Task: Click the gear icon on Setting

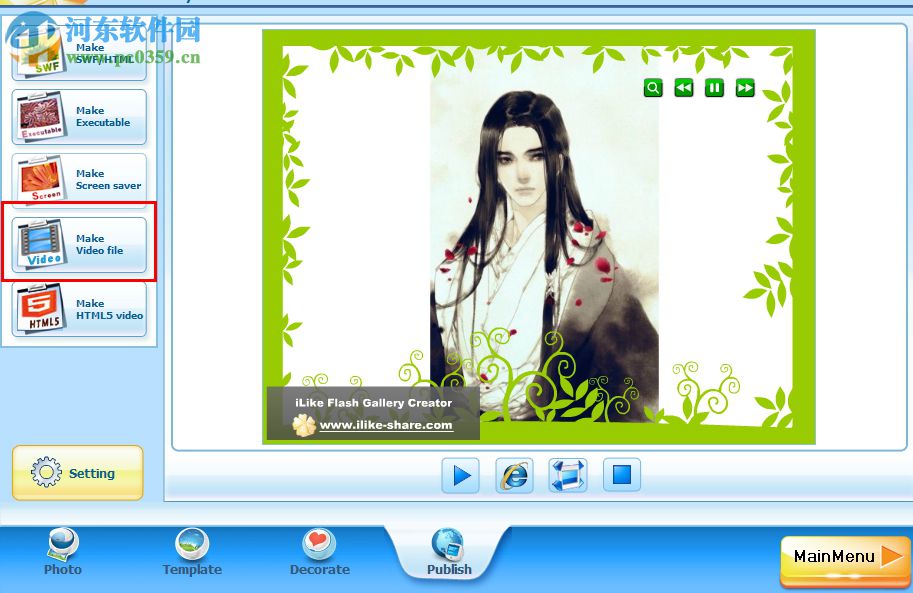Action: tap(46, 472)
